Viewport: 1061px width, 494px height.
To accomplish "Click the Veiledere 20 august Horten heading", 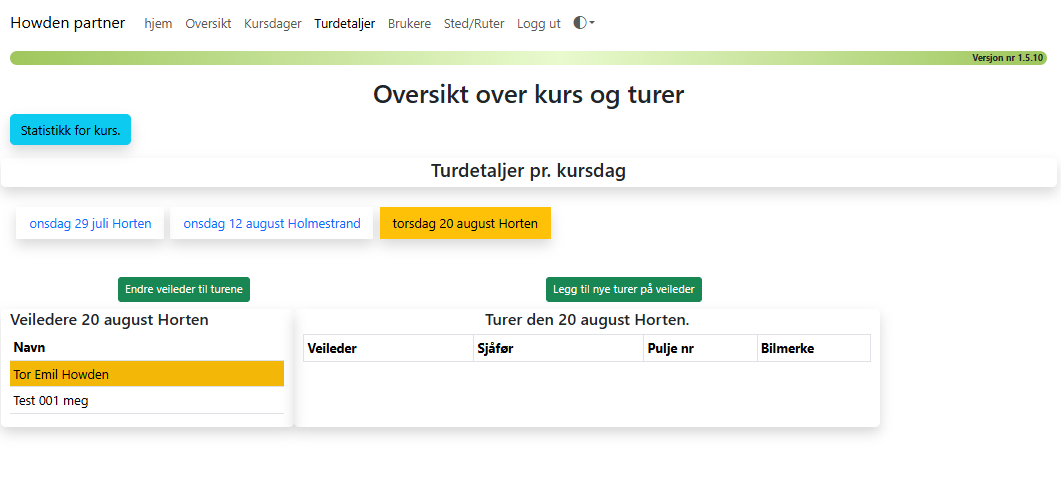I will (x=110, y=320).
